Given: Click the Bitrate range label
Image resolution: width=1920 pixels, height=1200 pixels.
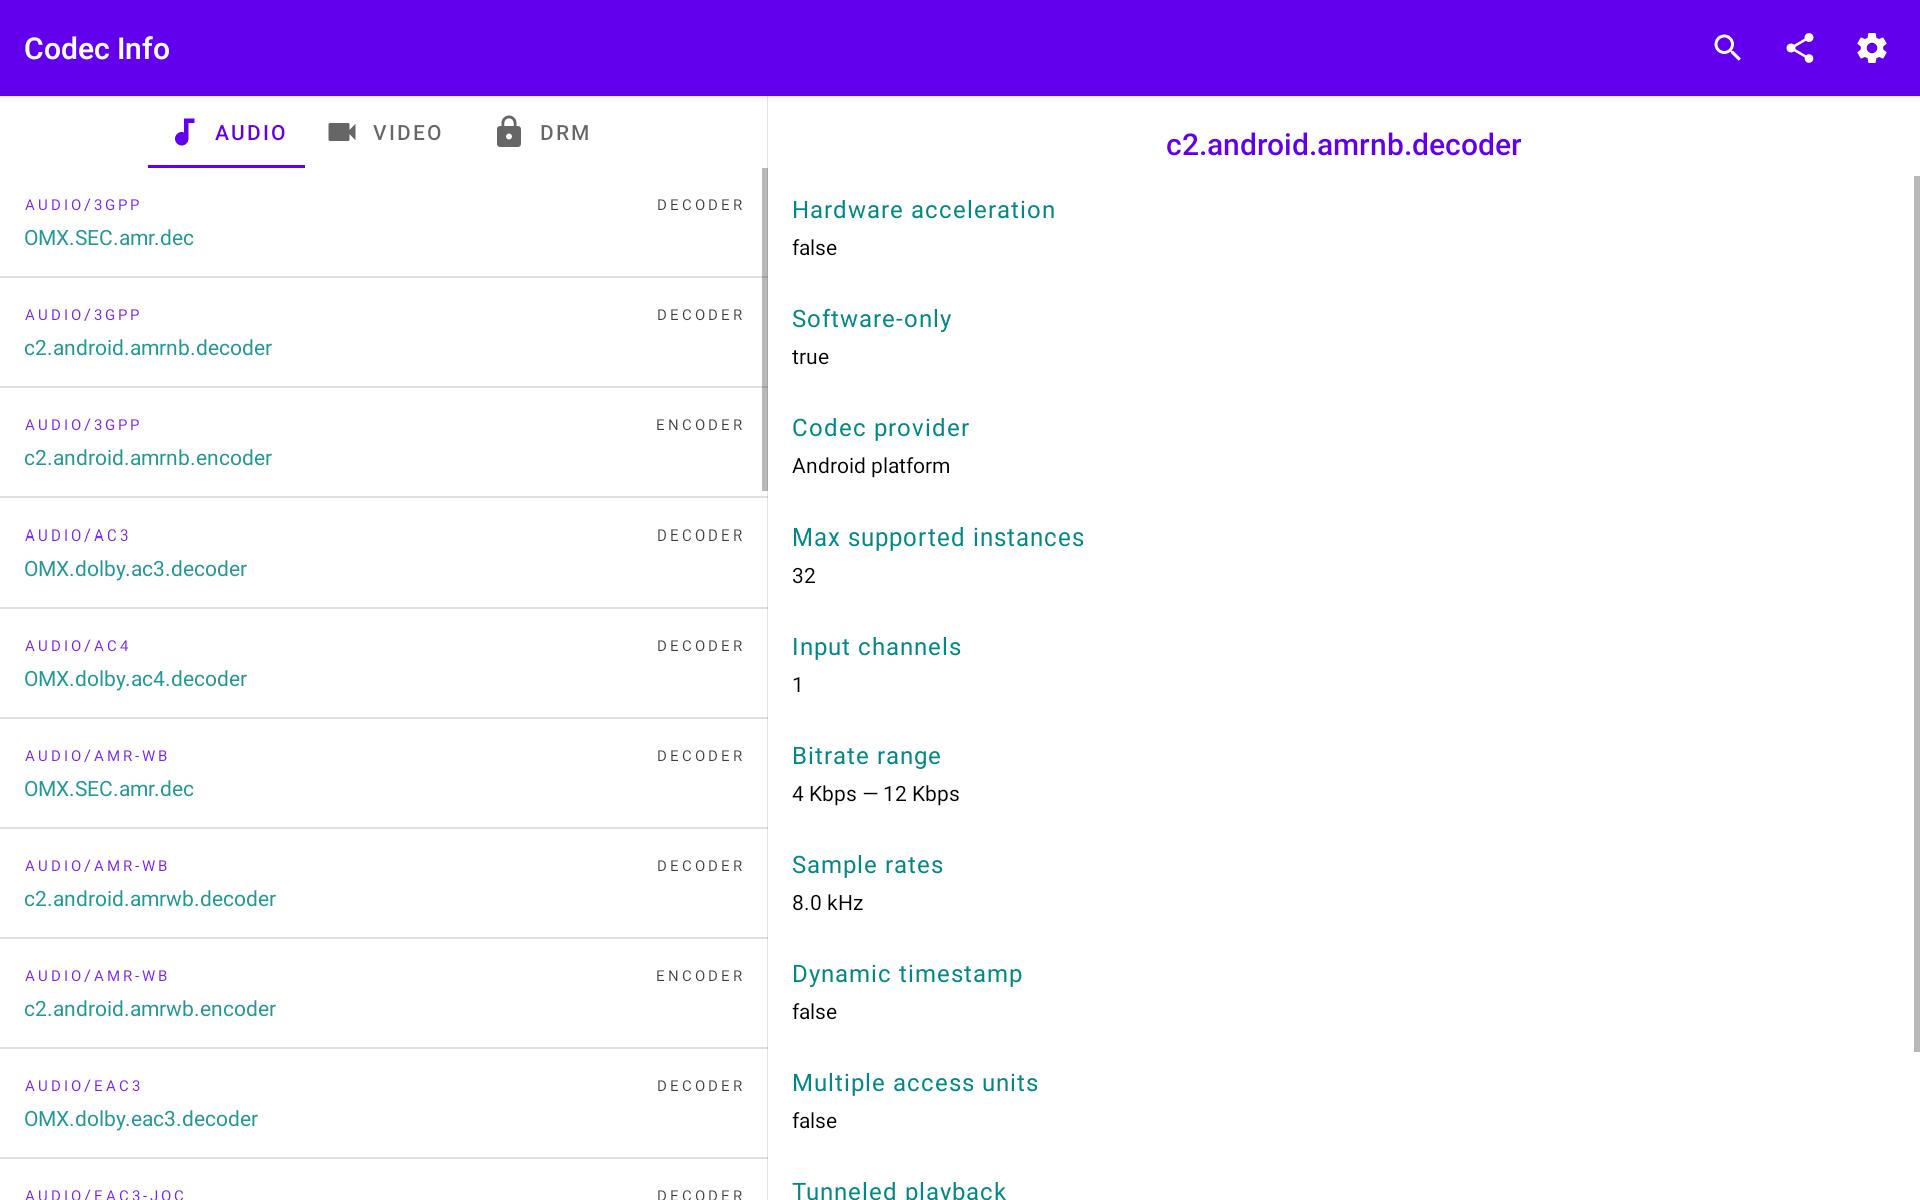Looking at the screenshot, I should pos(866,756).
